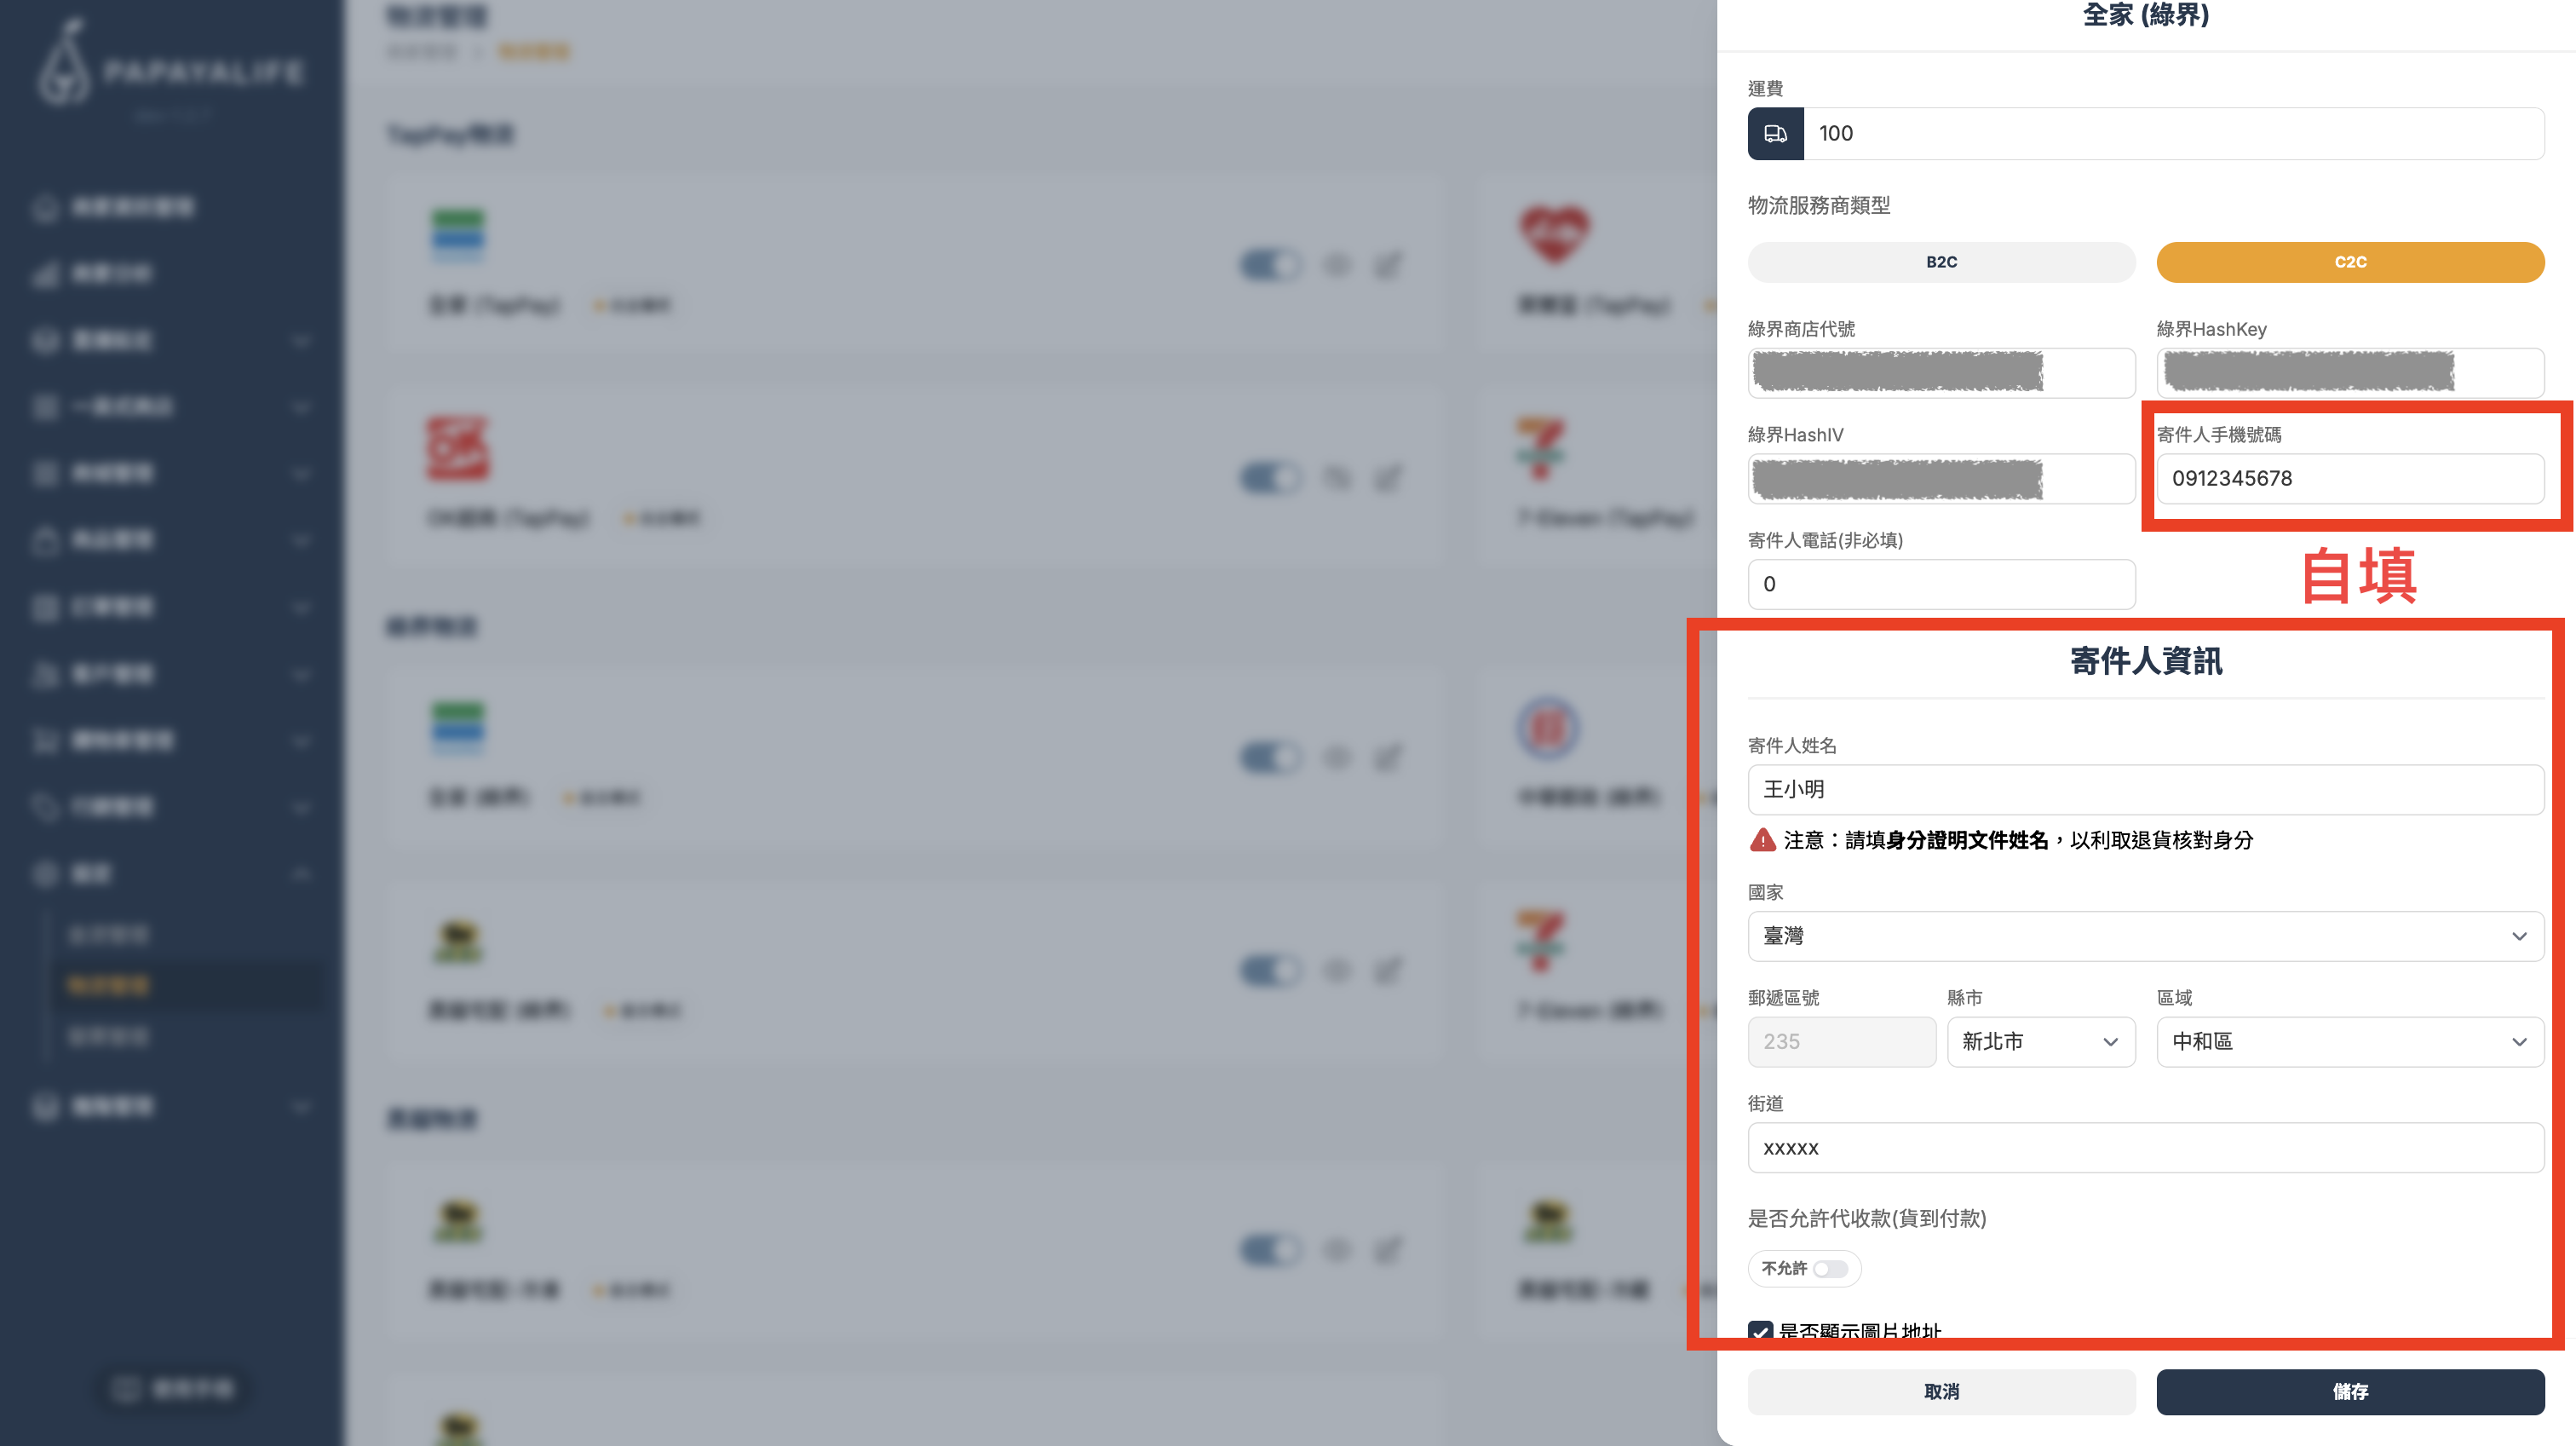The width and height of the screenshot is (2576, 1446).
Task: Click the 取消 cancel button
Action: tap(1941, 1392)
